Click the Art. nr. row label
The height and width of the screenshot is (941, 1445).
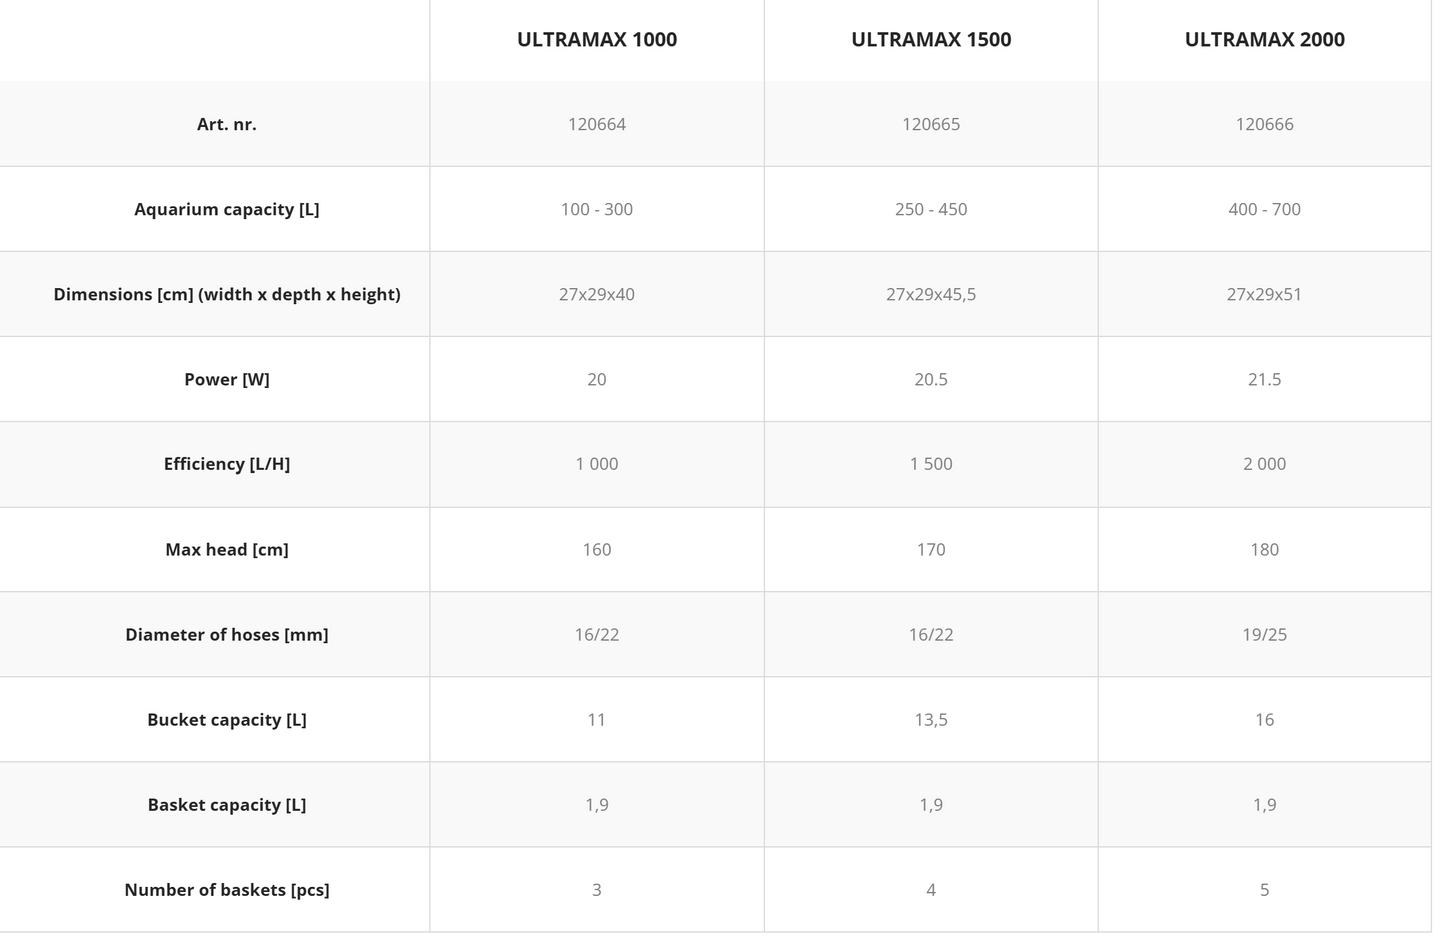coord(227,125)
